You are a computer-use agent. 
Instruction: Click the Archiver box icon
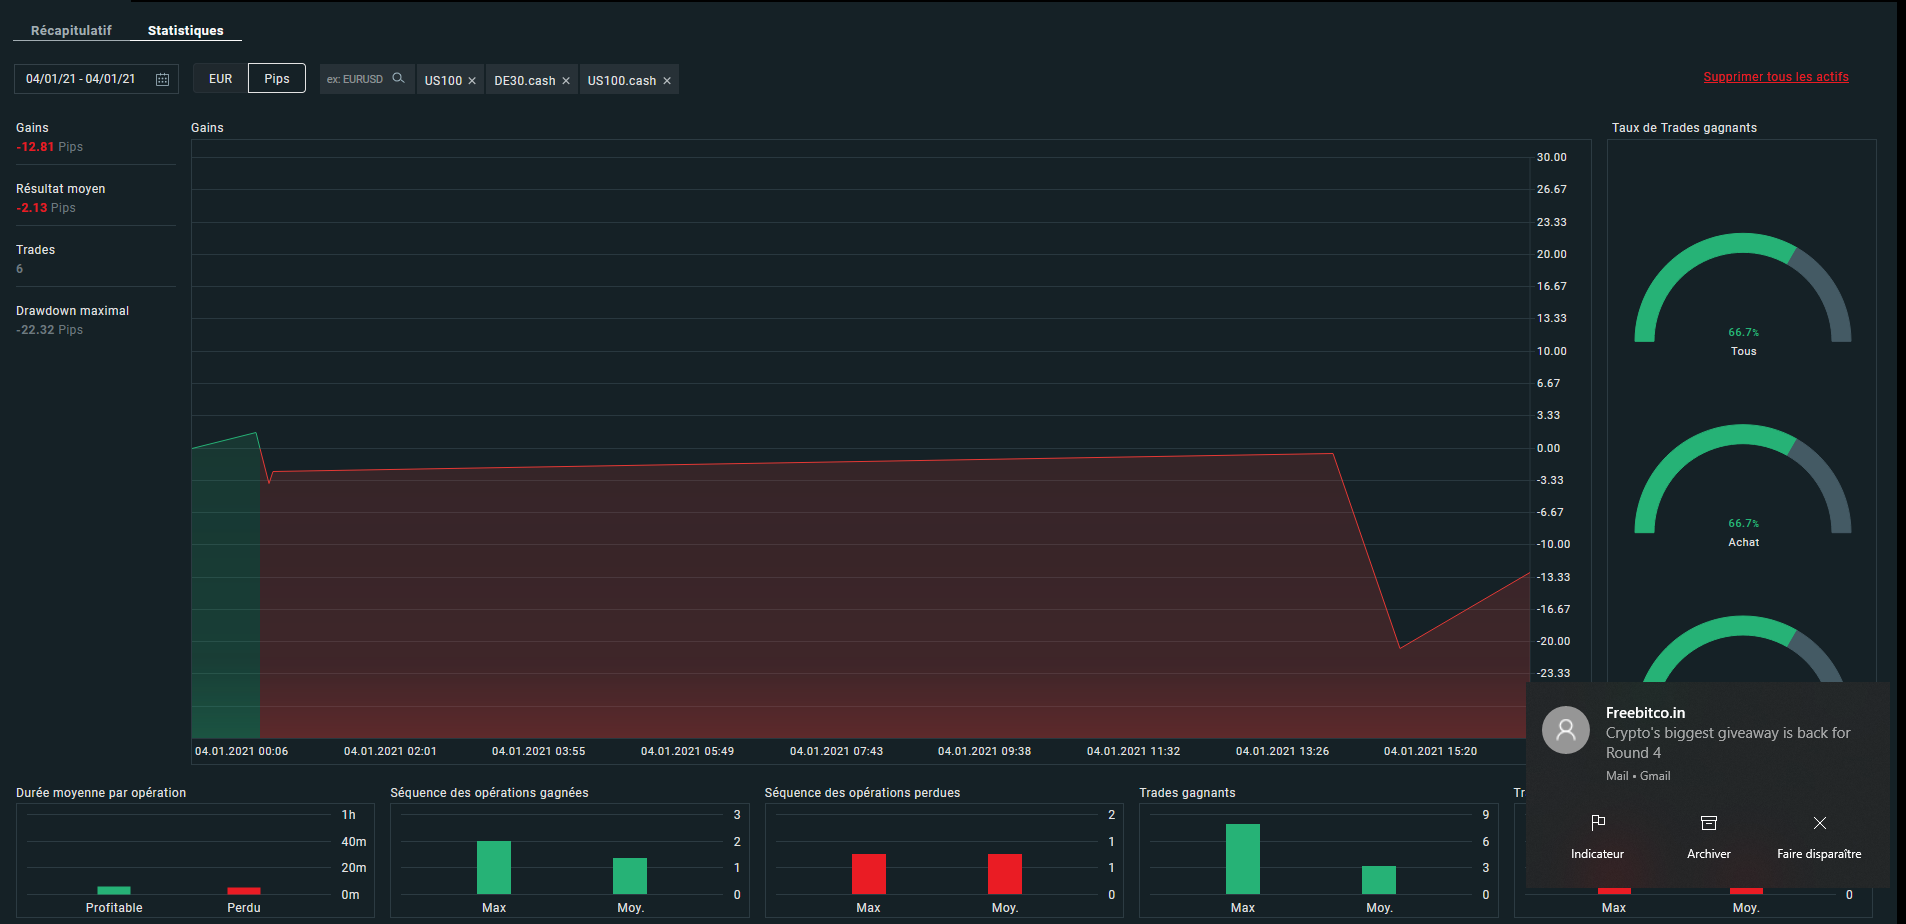(1708, 823)
